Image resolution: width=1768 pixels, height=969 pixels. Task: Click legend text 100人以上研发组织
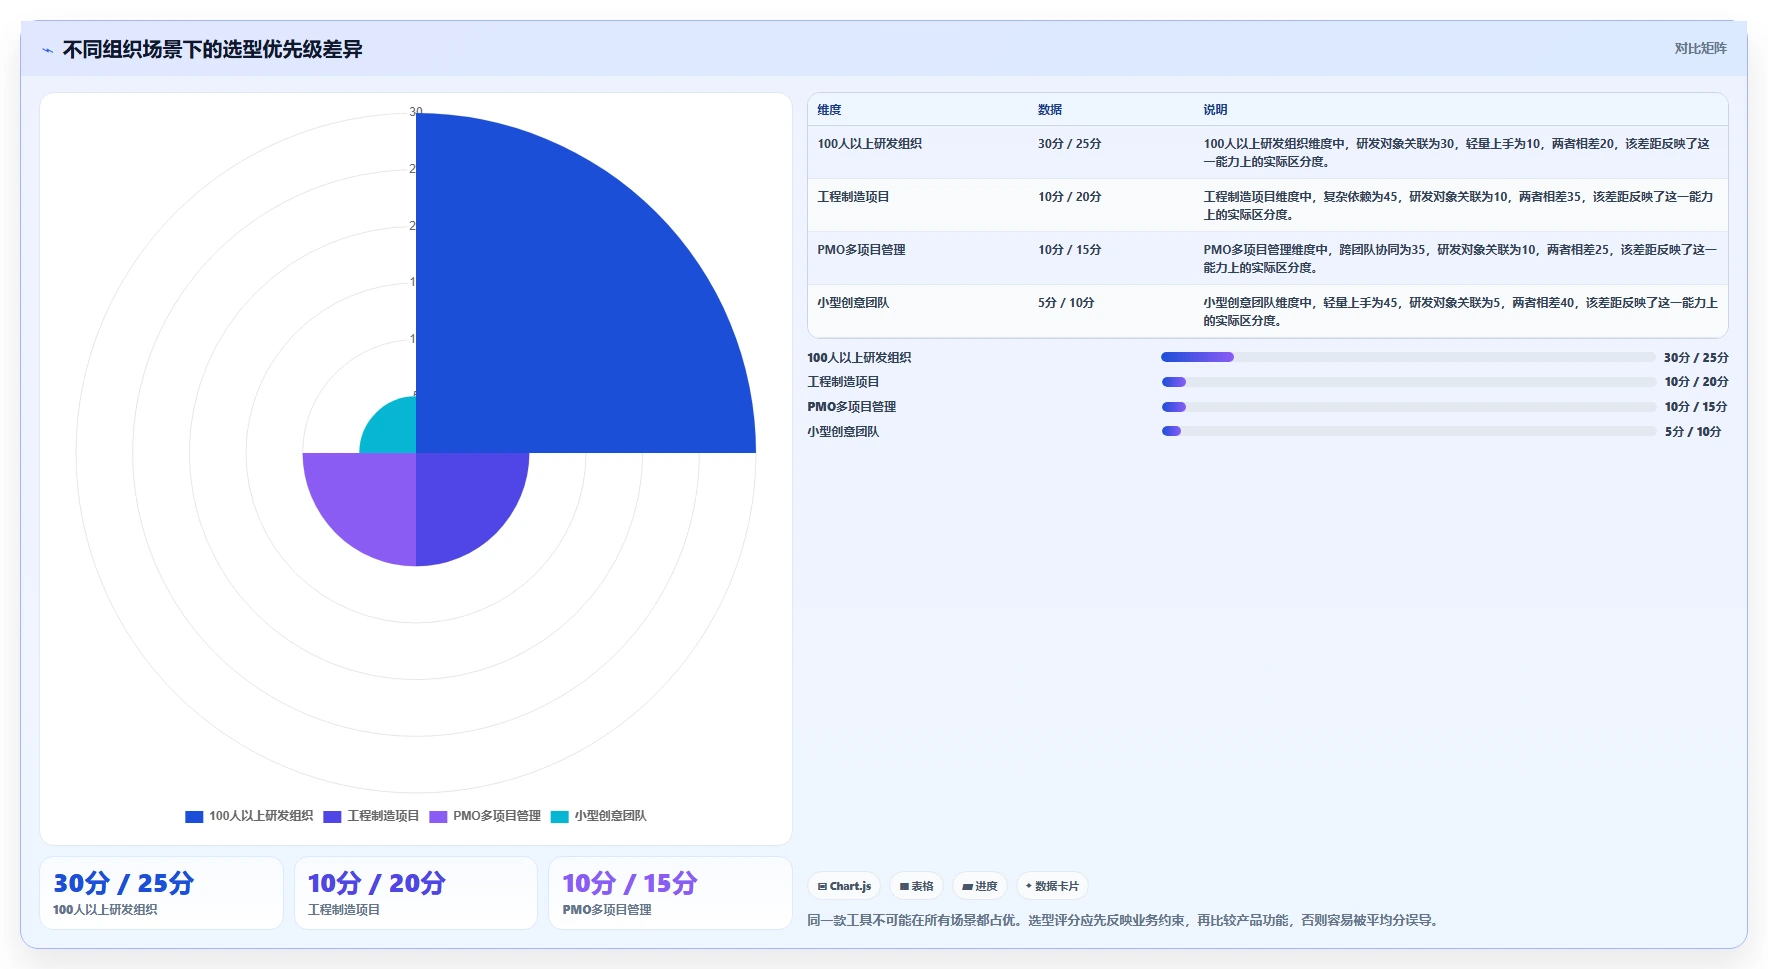(x=261, y=816)
